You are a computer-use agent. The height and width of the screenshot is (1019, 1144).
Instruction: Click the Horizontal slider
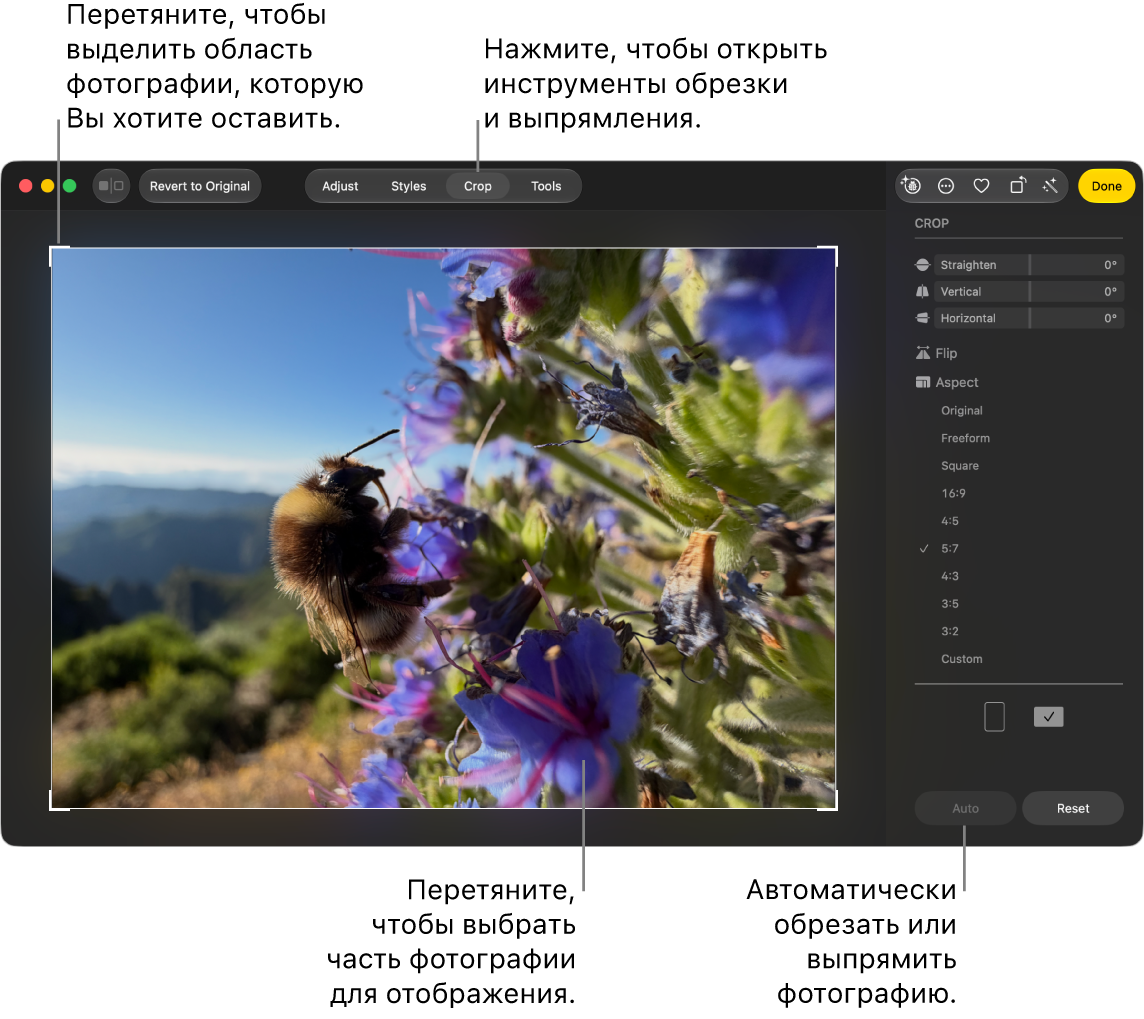[x=1029, y=318]
